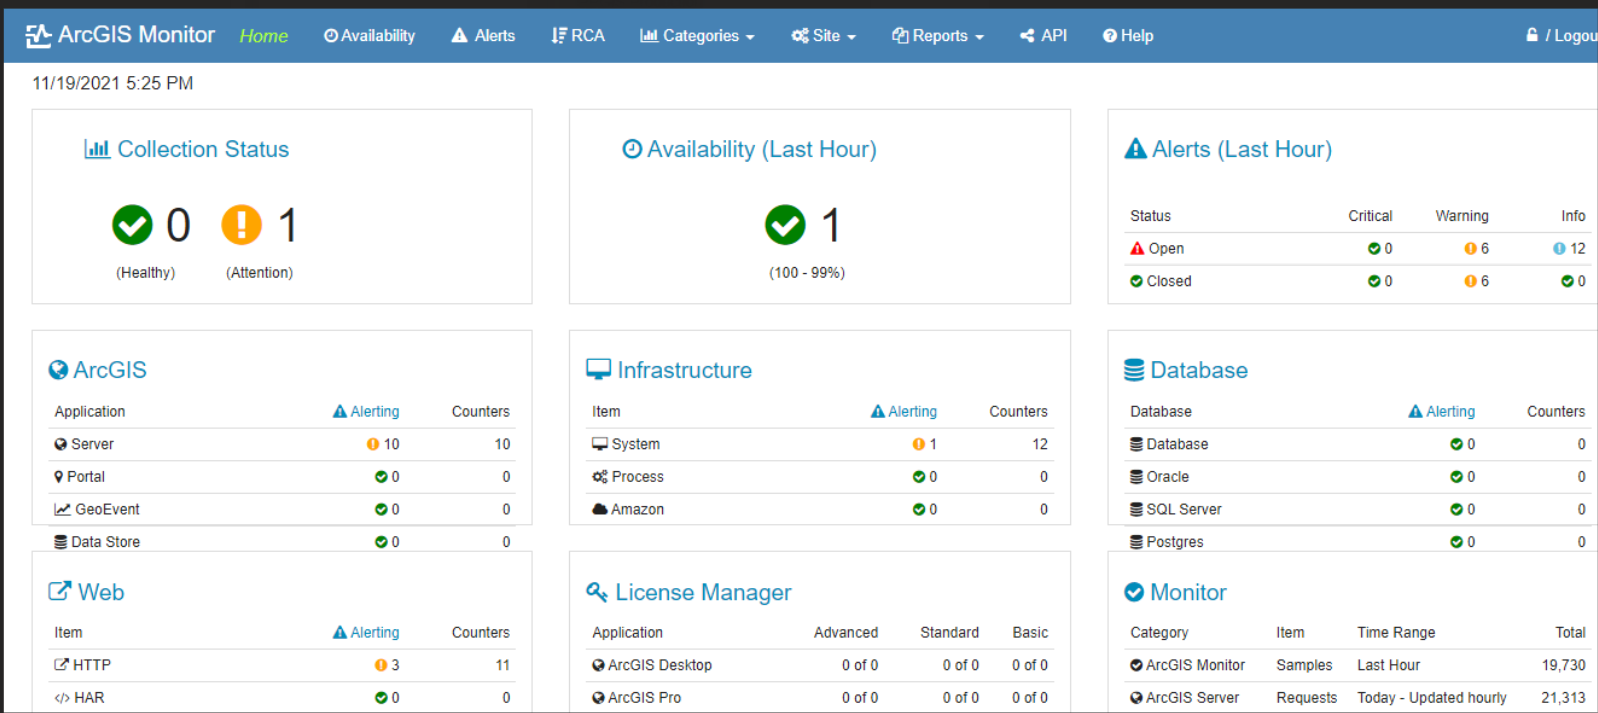This screenshot has height=713, width=1598.
Task: Select the Postgres database row
Action: tap(1358, 542)
